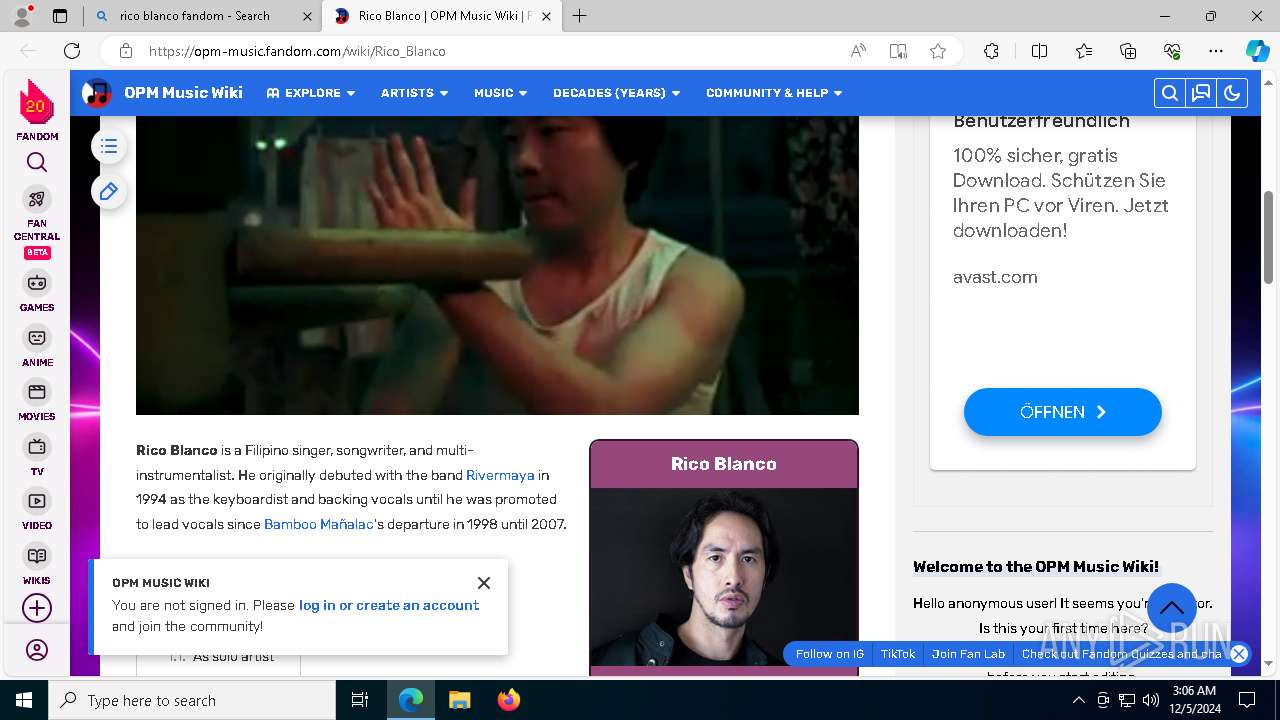
Task: Select the Rico Blanco OPM Music Wiki tab
Action: [443, 16]
